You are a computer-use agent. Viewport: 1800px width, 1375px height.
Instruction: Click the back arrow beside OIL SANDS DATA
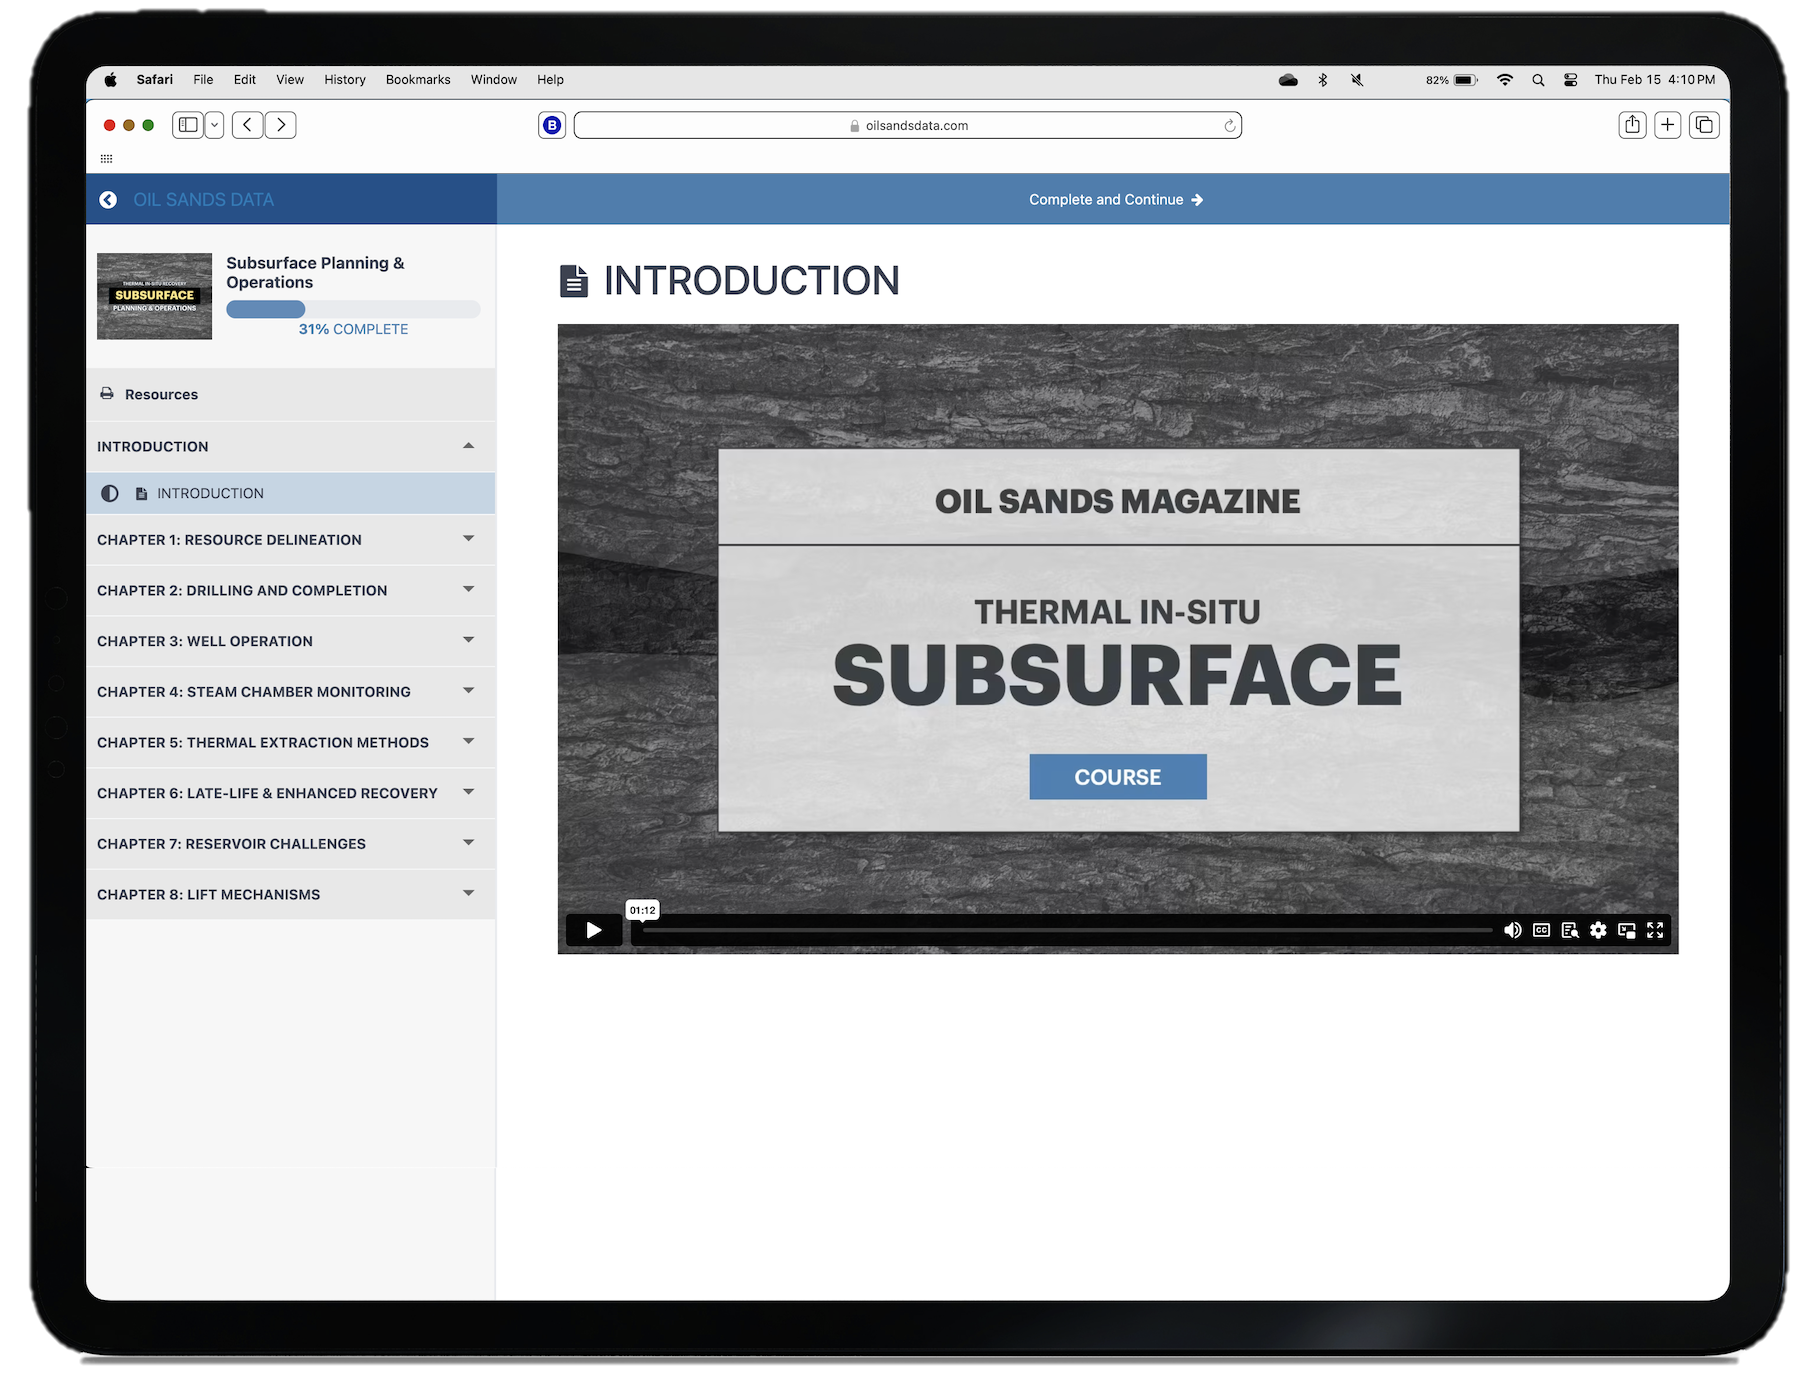coord(108,199)
